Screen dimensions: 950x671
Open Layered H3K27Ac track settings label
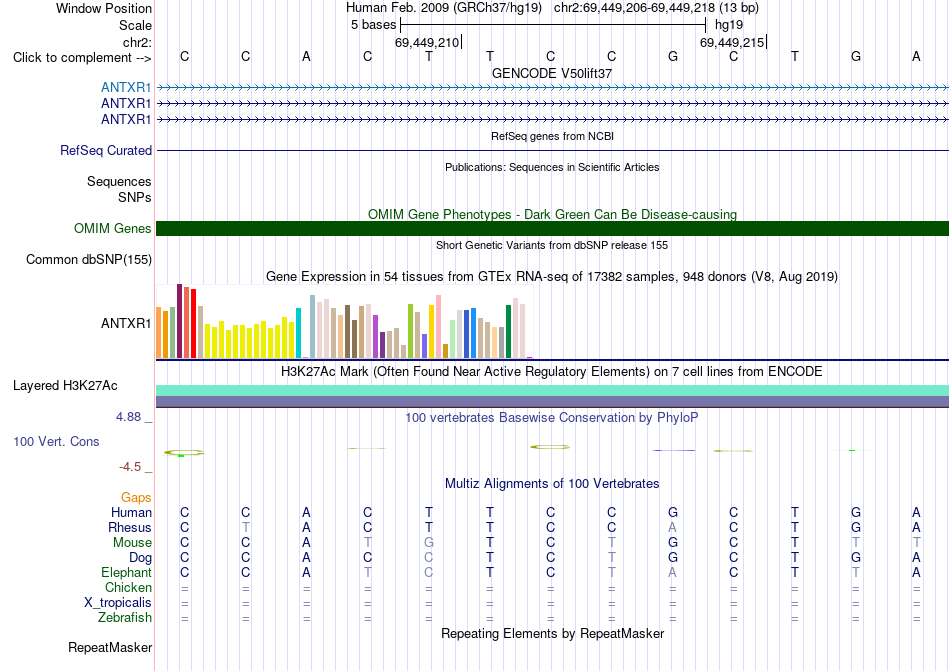click(x=65, y=385)
